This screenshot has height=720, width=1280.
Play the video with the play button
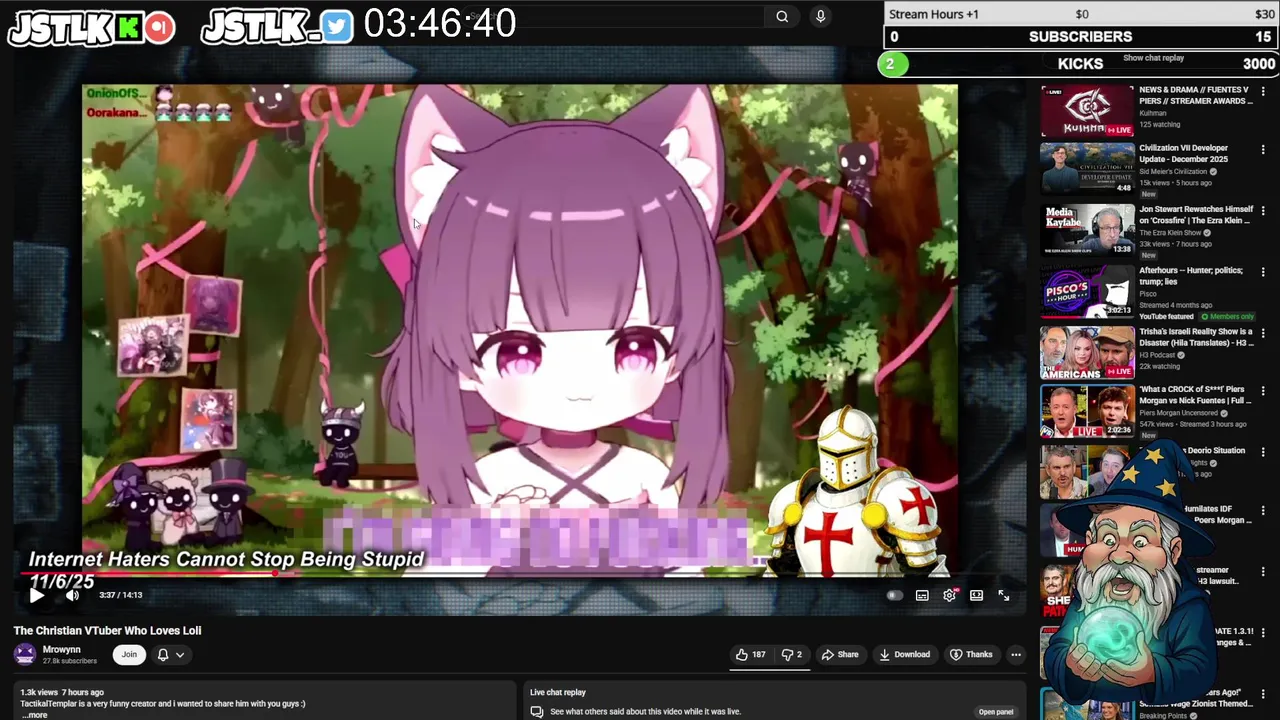(x=37, y=596)
